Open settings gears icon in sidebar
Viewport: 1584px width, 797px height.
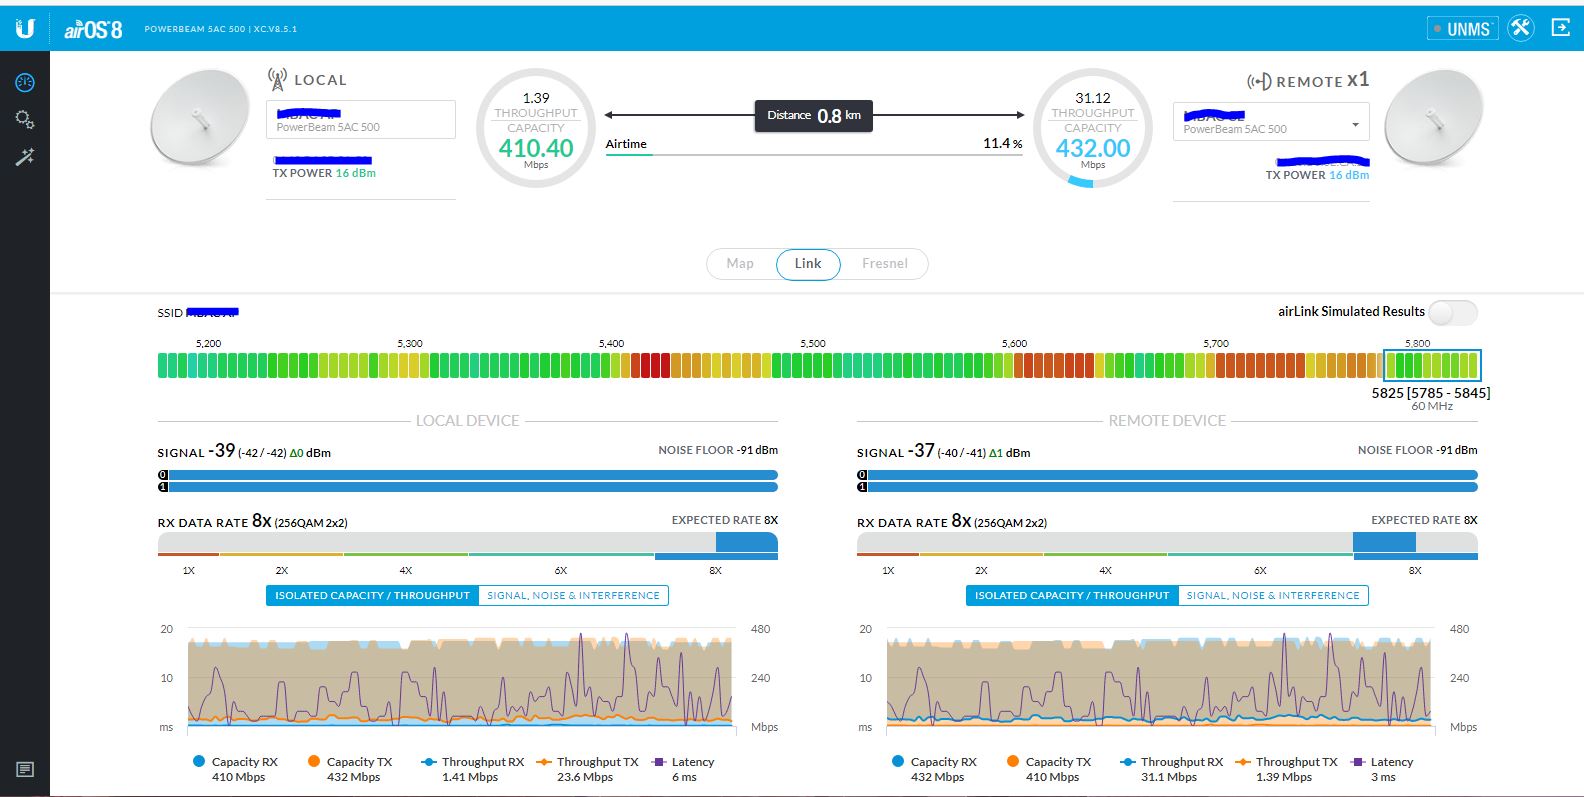click(25, 120)
